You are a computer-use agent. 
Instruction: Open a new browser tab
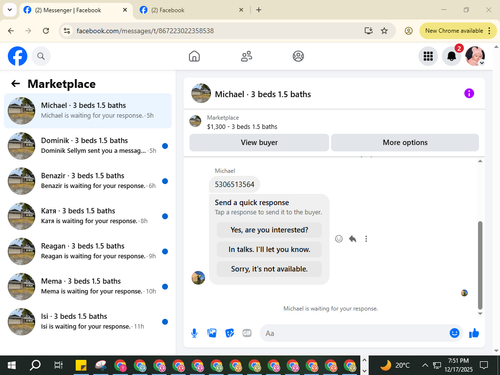(x=259, y=10)
